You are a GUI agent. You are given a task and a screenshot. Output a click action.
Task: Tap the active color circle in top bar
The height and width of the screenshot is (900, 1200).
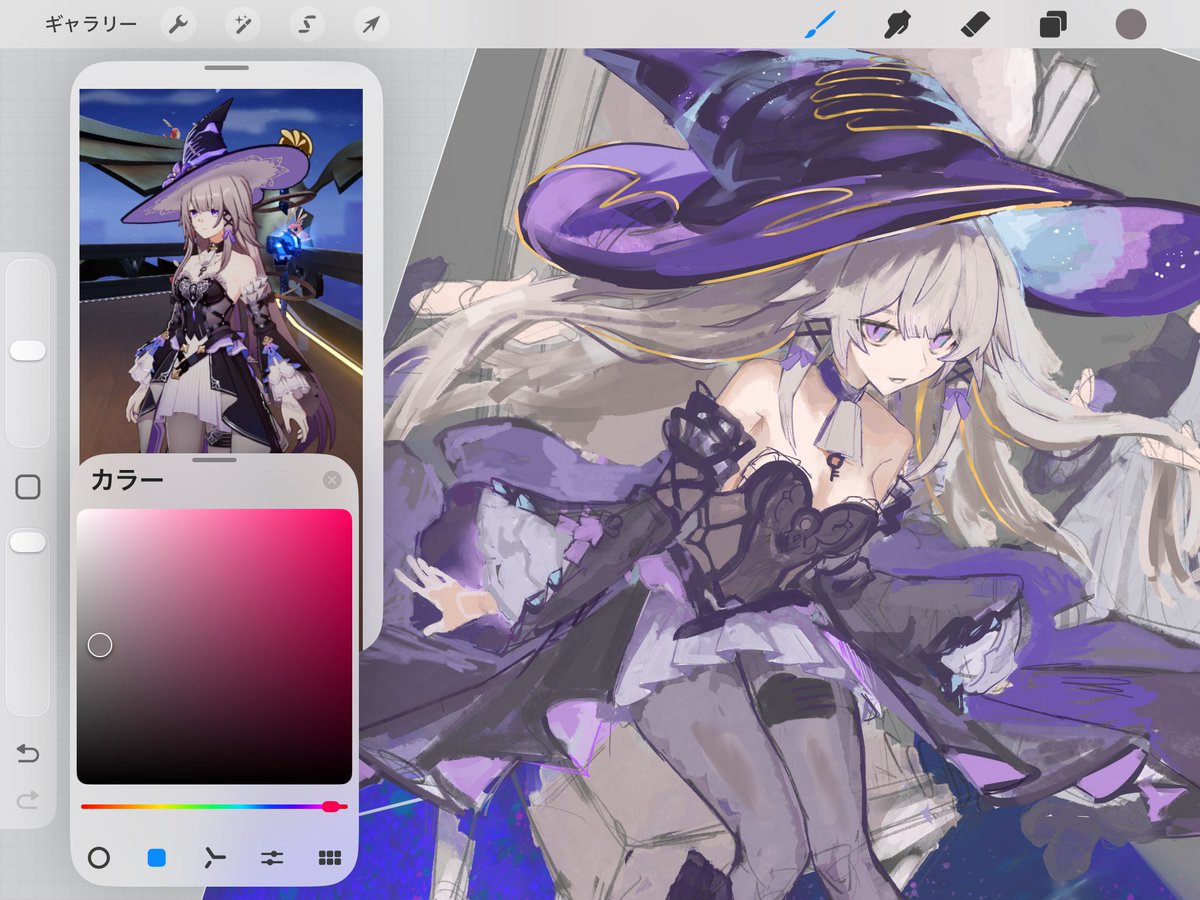click(1130, 24)
